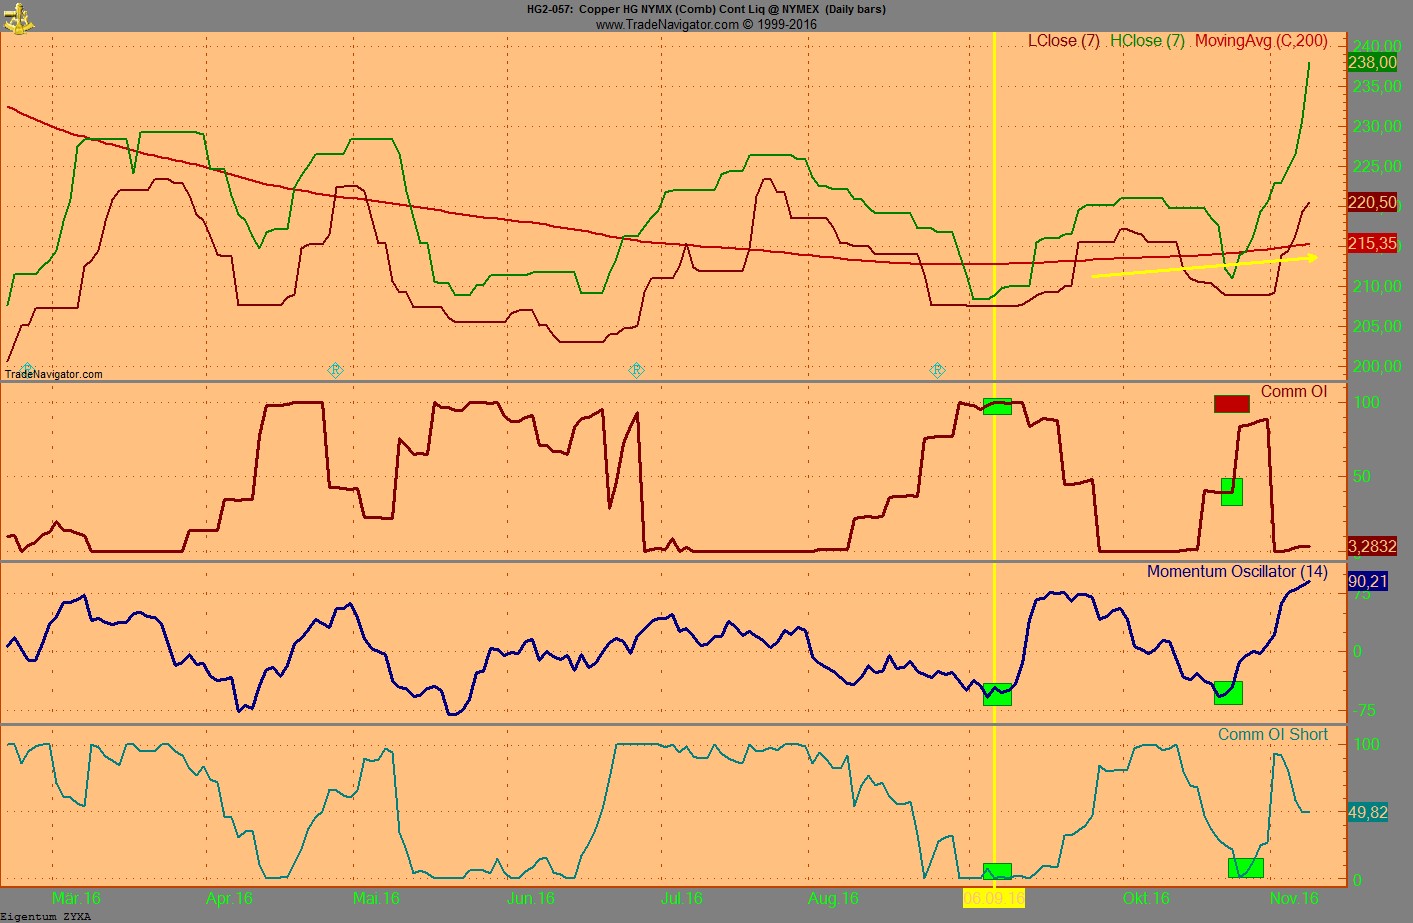
Task: Click the Comm OI Short pane label
Action: coord(1272,735)
